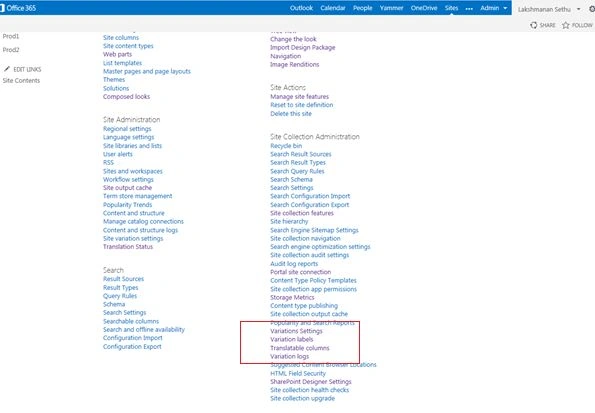Open Prod1 in left navigation
Screen dimensions: 595x413
[11, 36]
